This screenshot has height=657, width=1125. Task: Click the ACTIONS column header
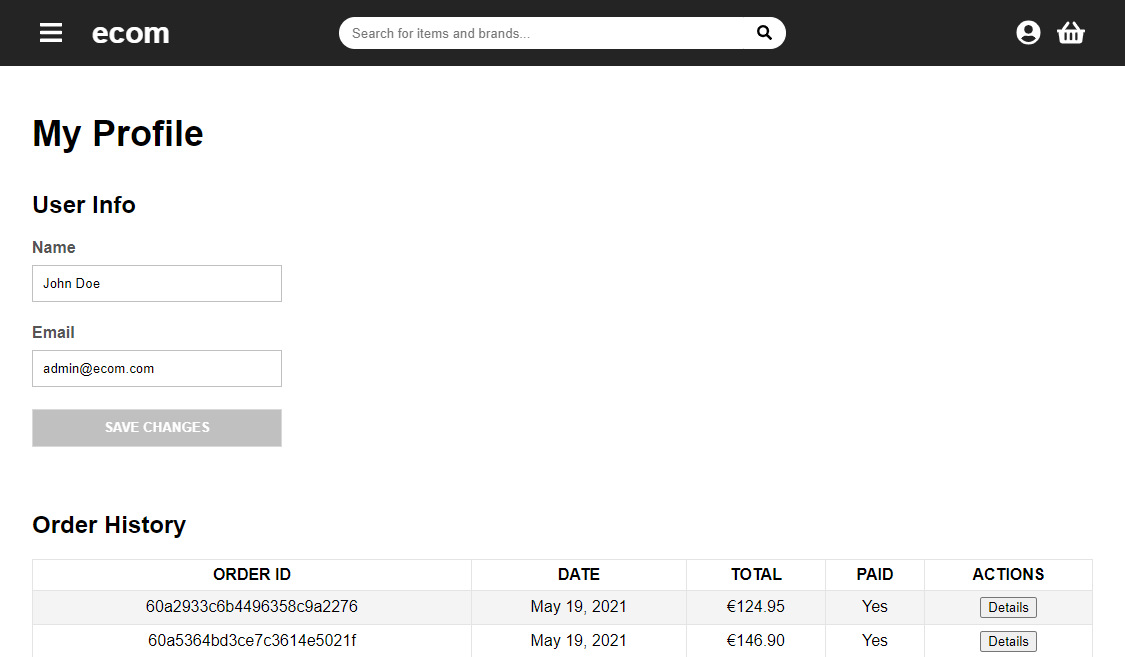tap(1008, 575)
